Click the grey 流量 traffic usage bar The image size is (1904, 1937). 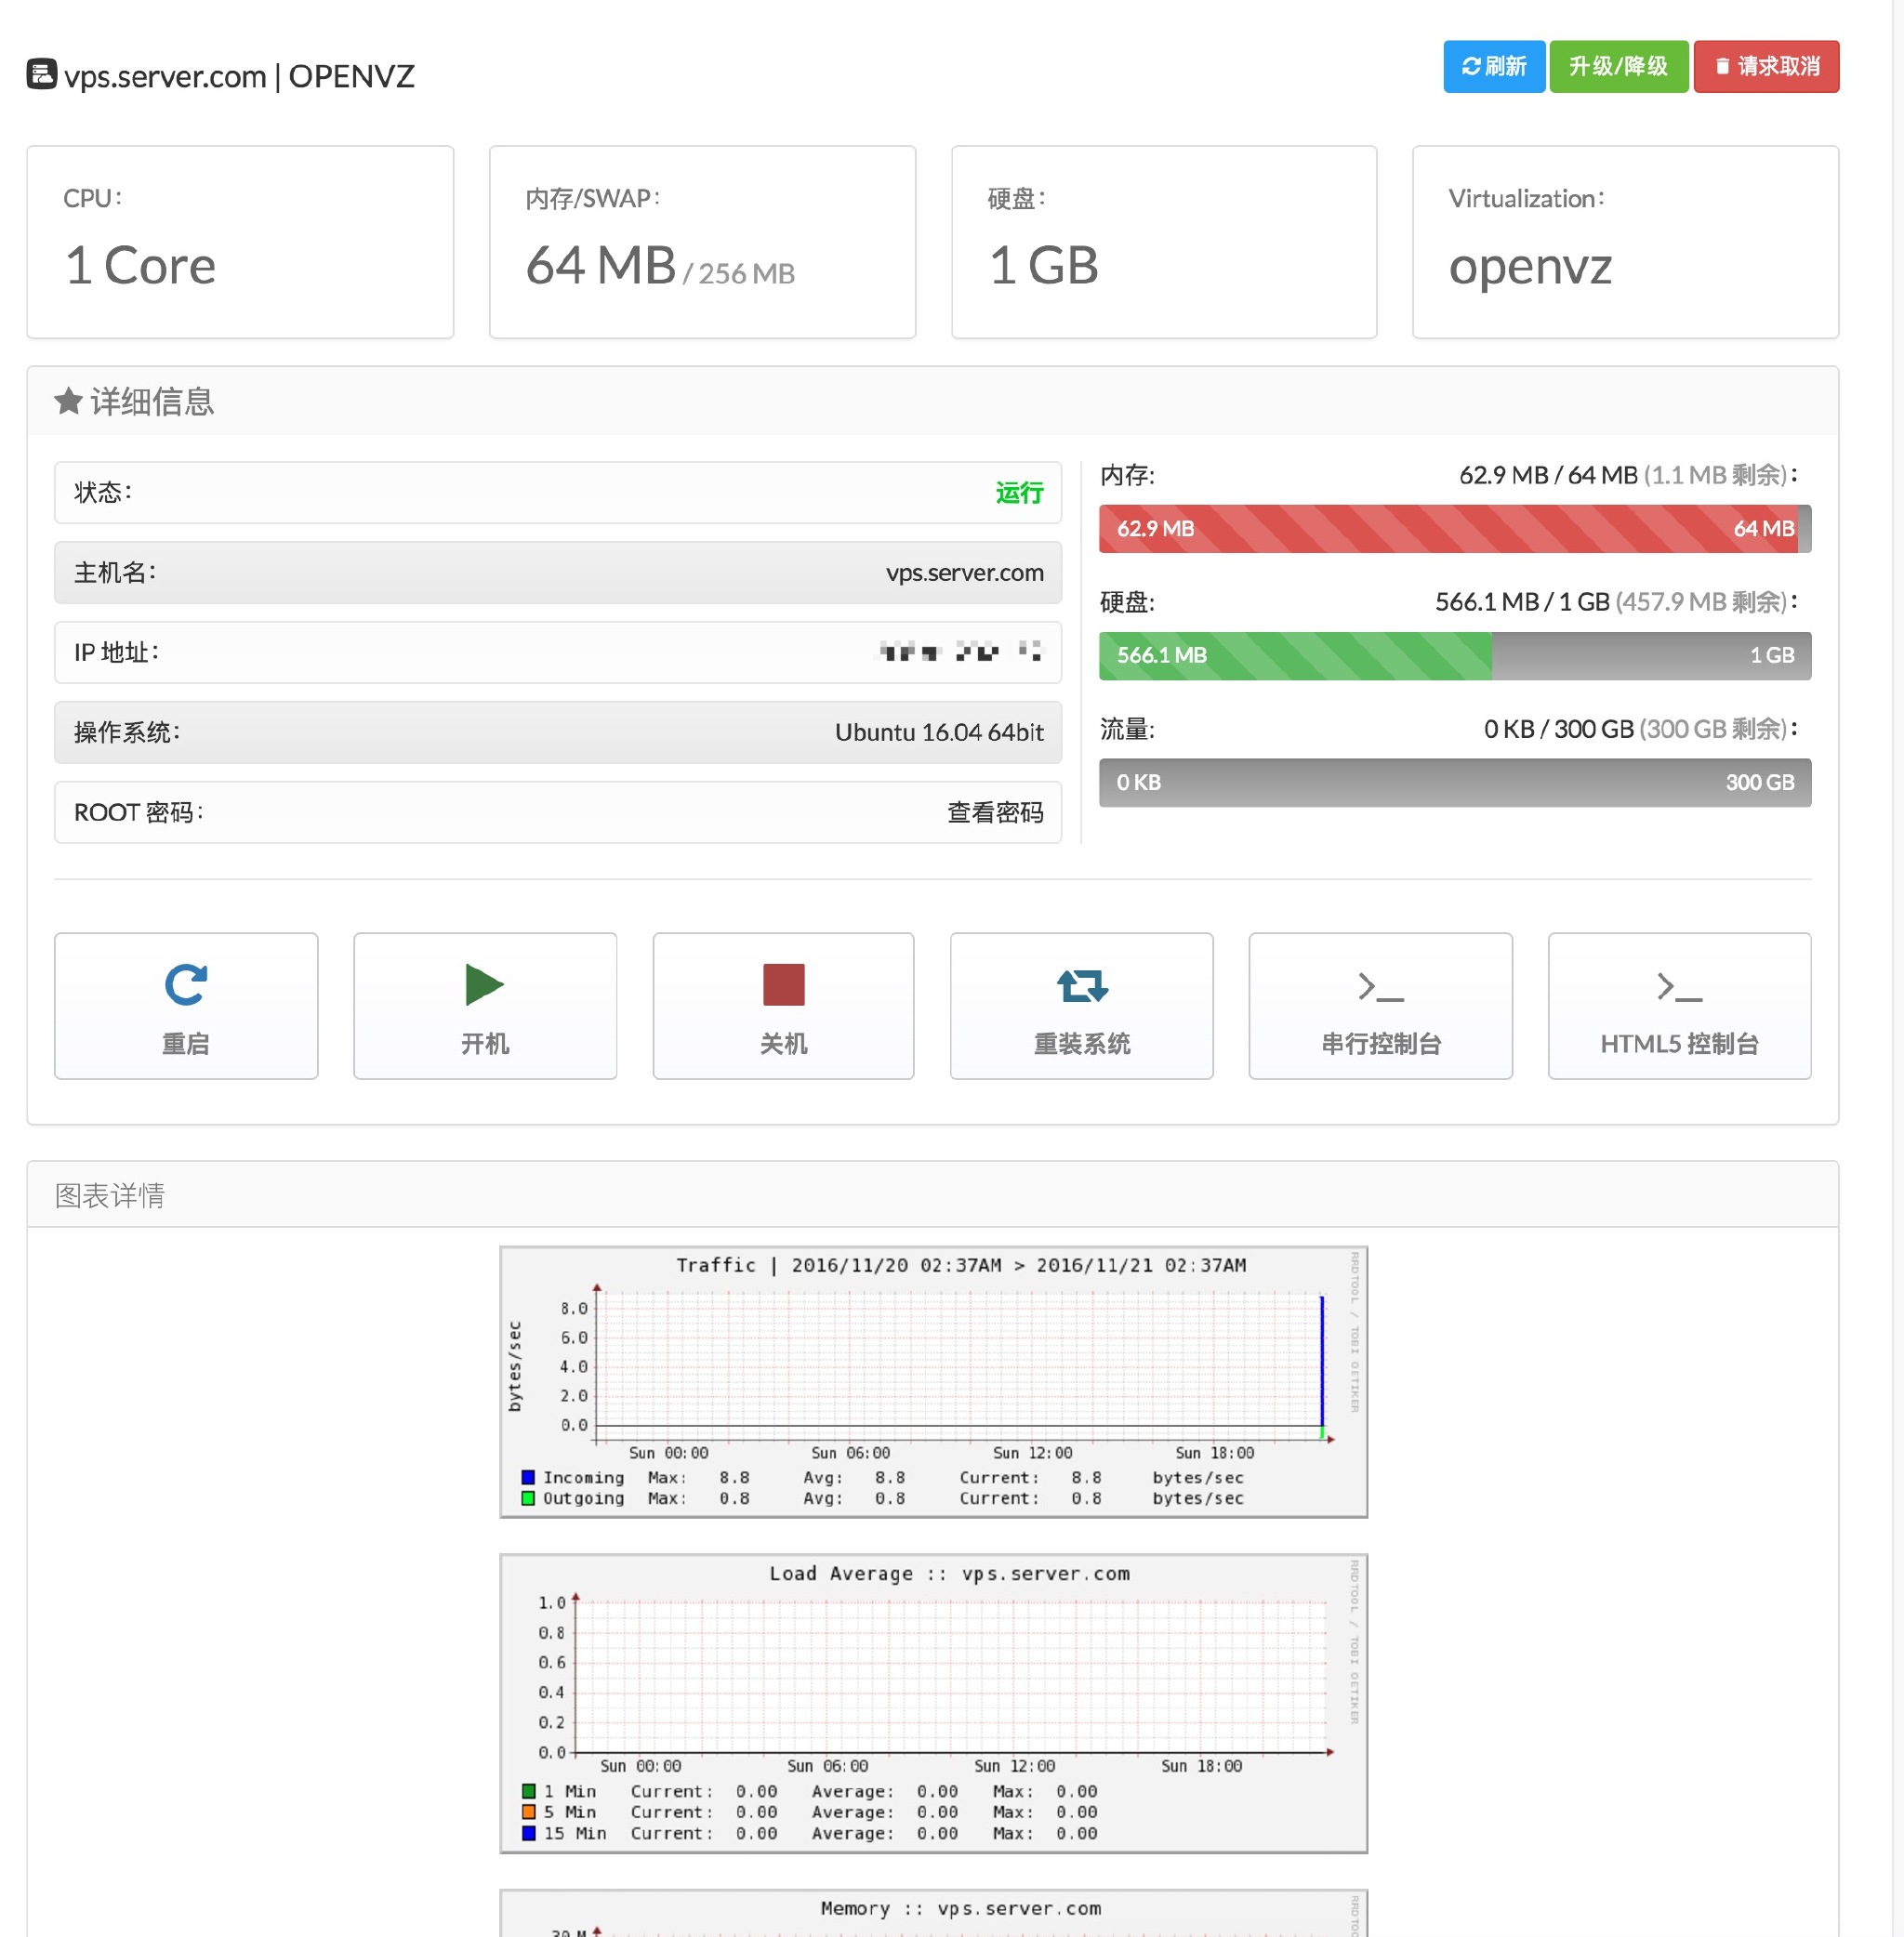pyautogui.click(x=1455, y=782)
